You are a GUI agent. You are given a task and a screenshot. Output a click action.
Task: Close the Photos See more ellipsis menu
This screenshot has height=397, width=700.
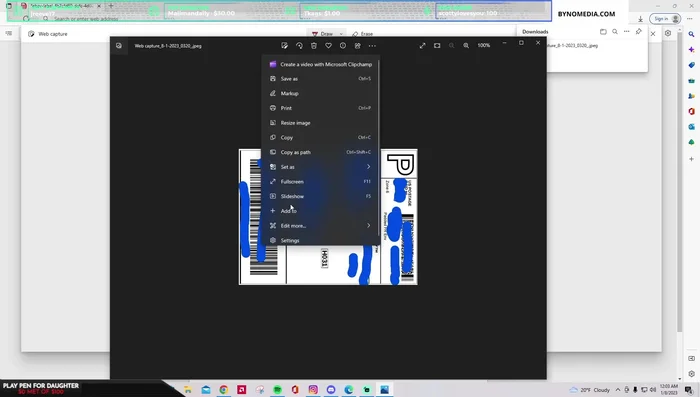point(372,46)
